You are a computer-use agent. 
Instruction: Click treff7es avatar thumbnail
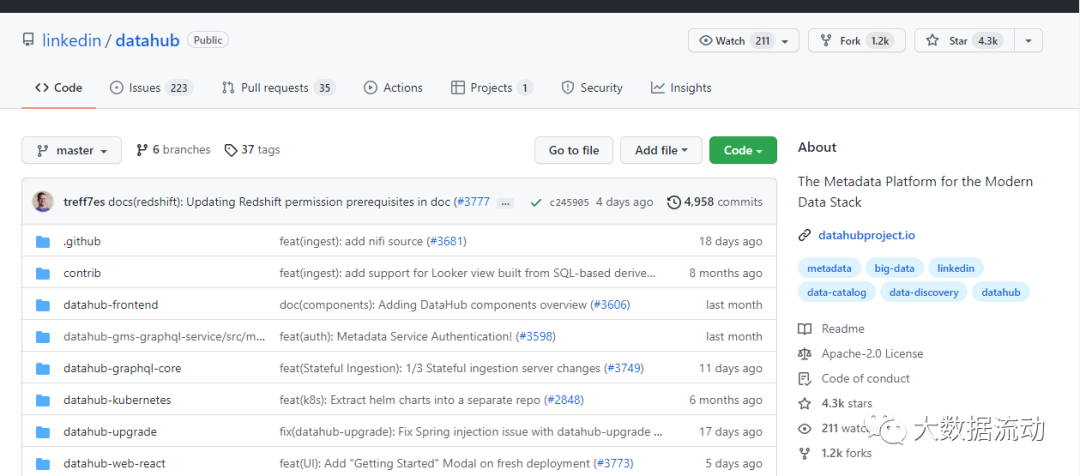point(43,202)
